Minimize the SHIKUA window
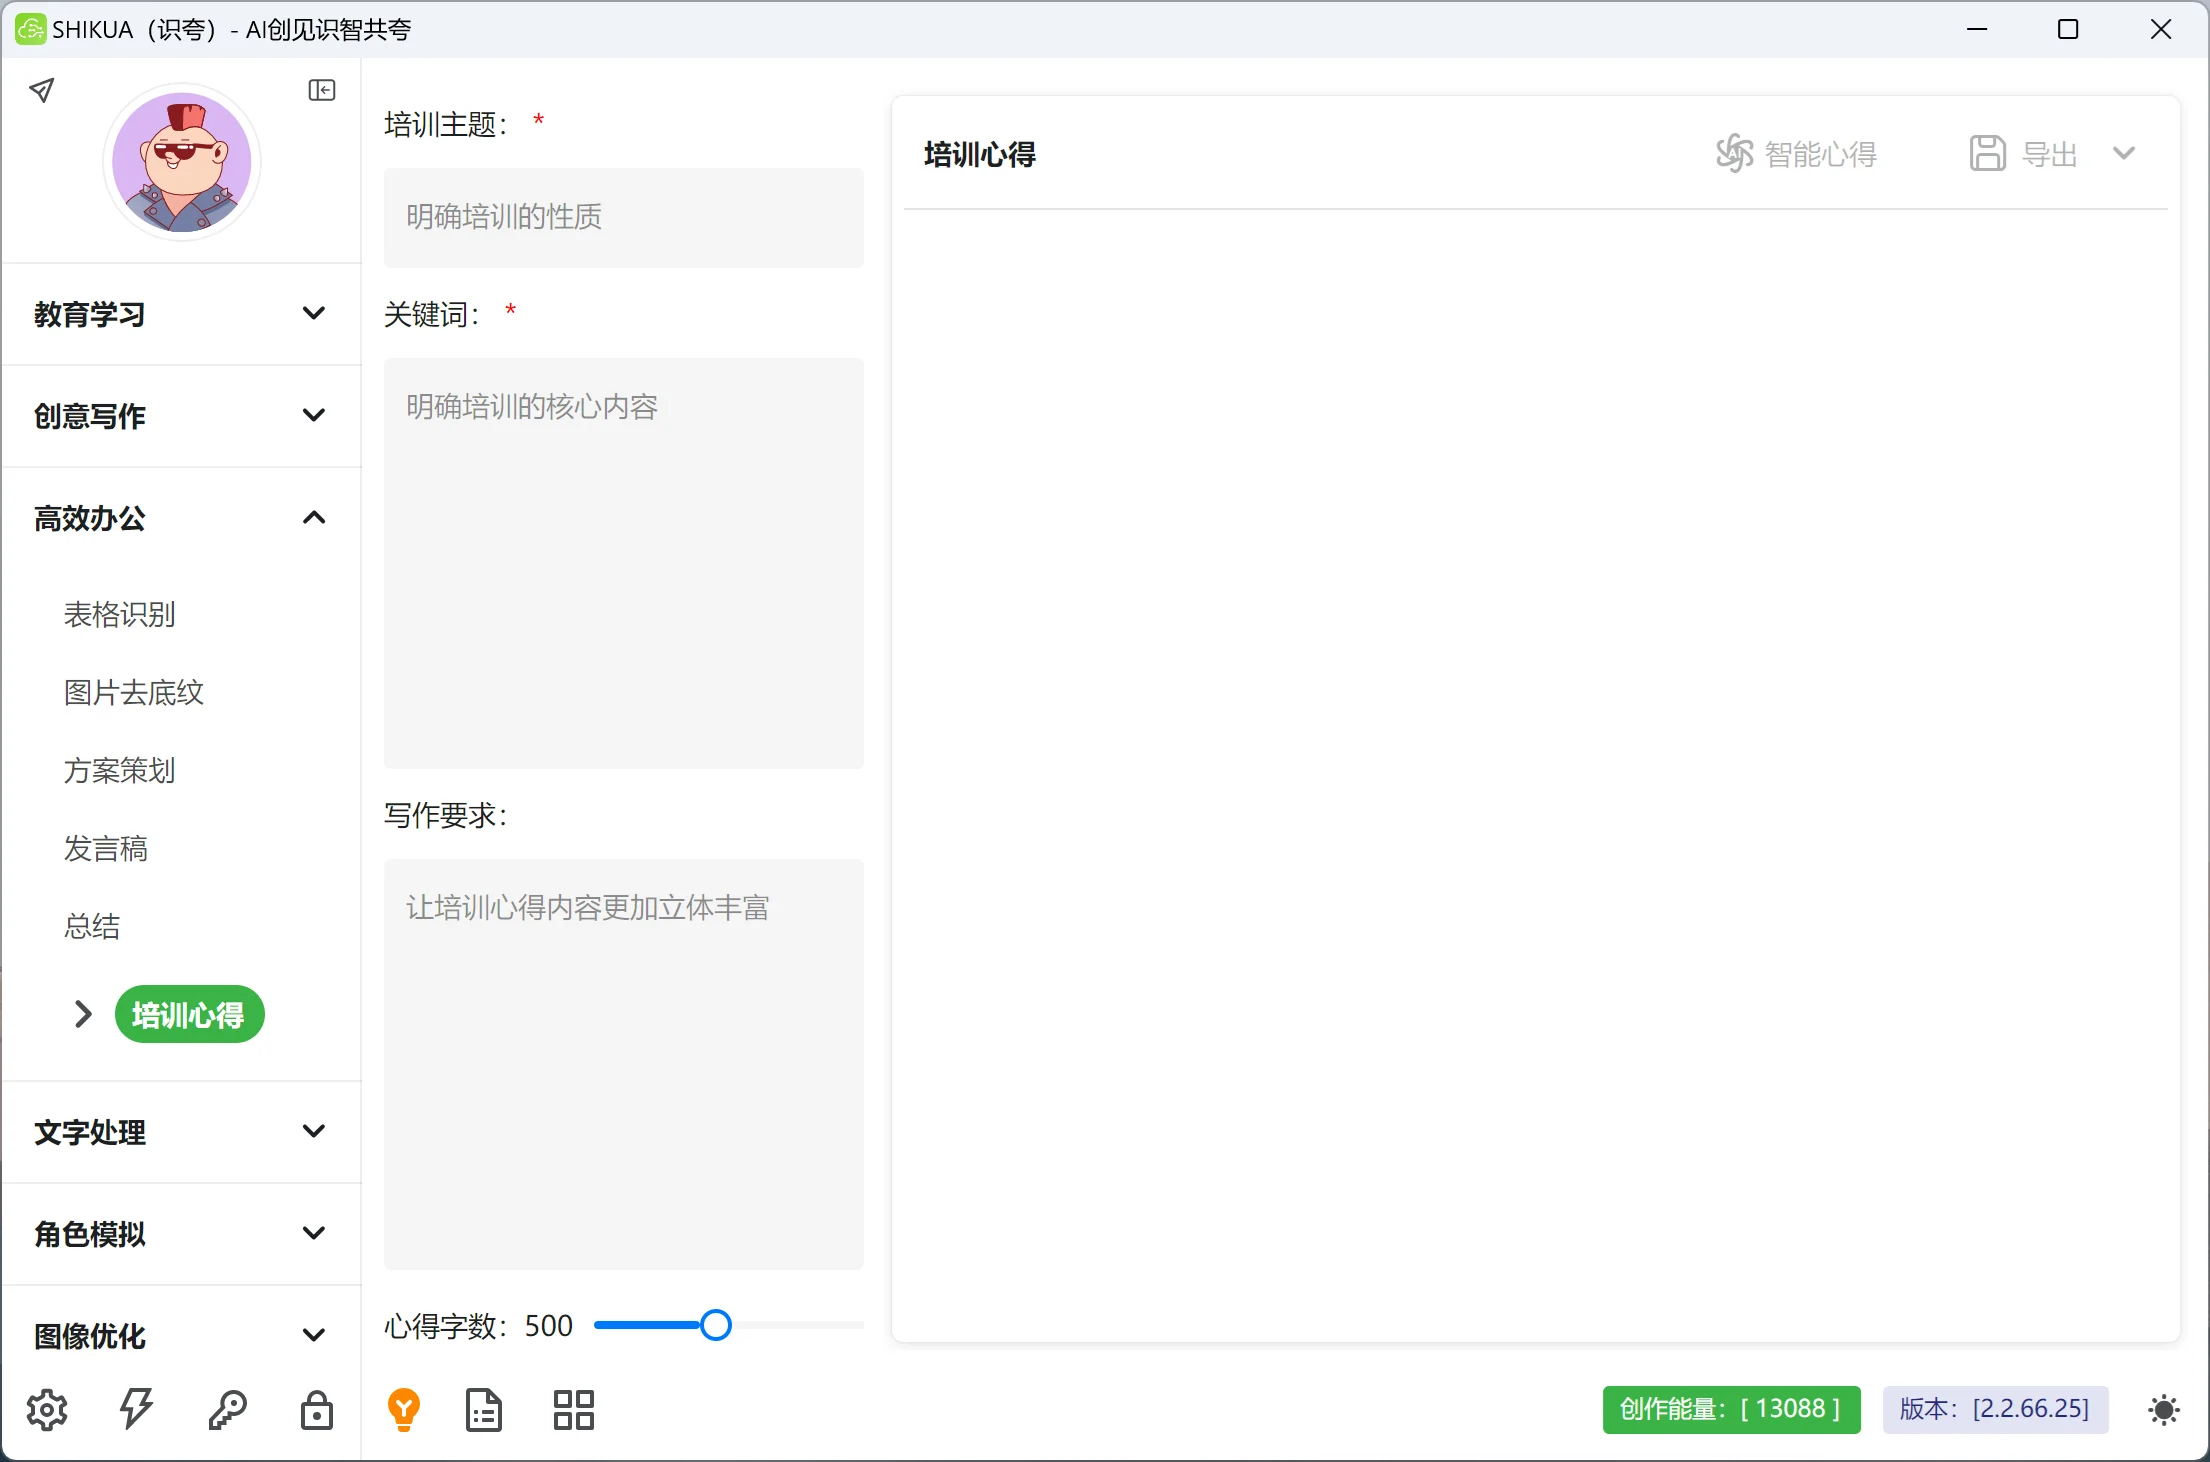Image resolution: width=2210 pixels, height=1462 pixels. pyautogui.click(x=1977, y=29)
